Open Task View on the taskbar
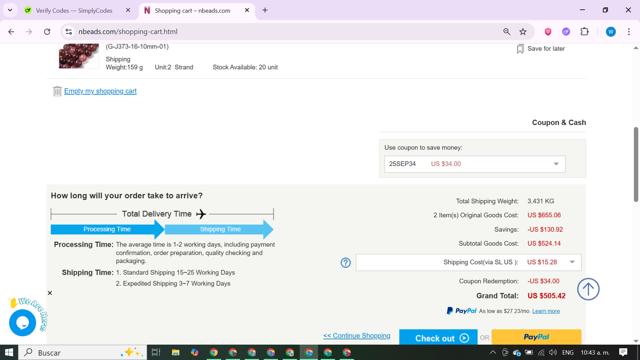 156,352
